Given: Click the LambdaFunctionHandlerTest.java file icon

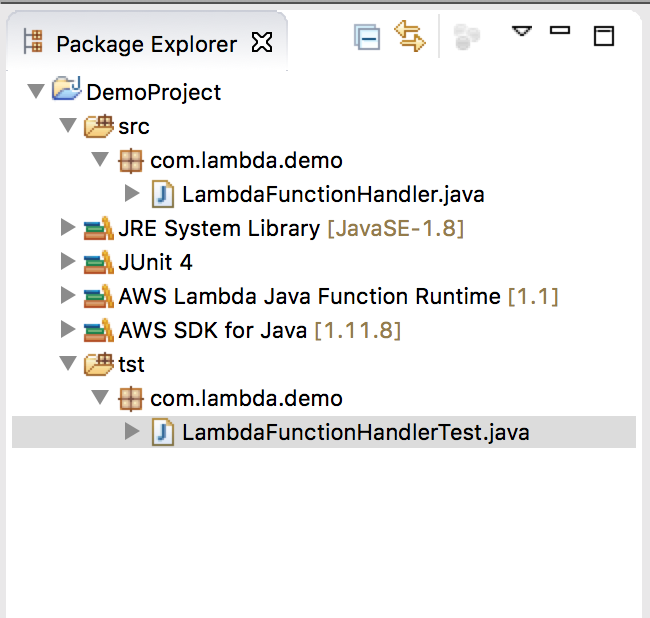Looking at the screenshot, I should [163, 432].
